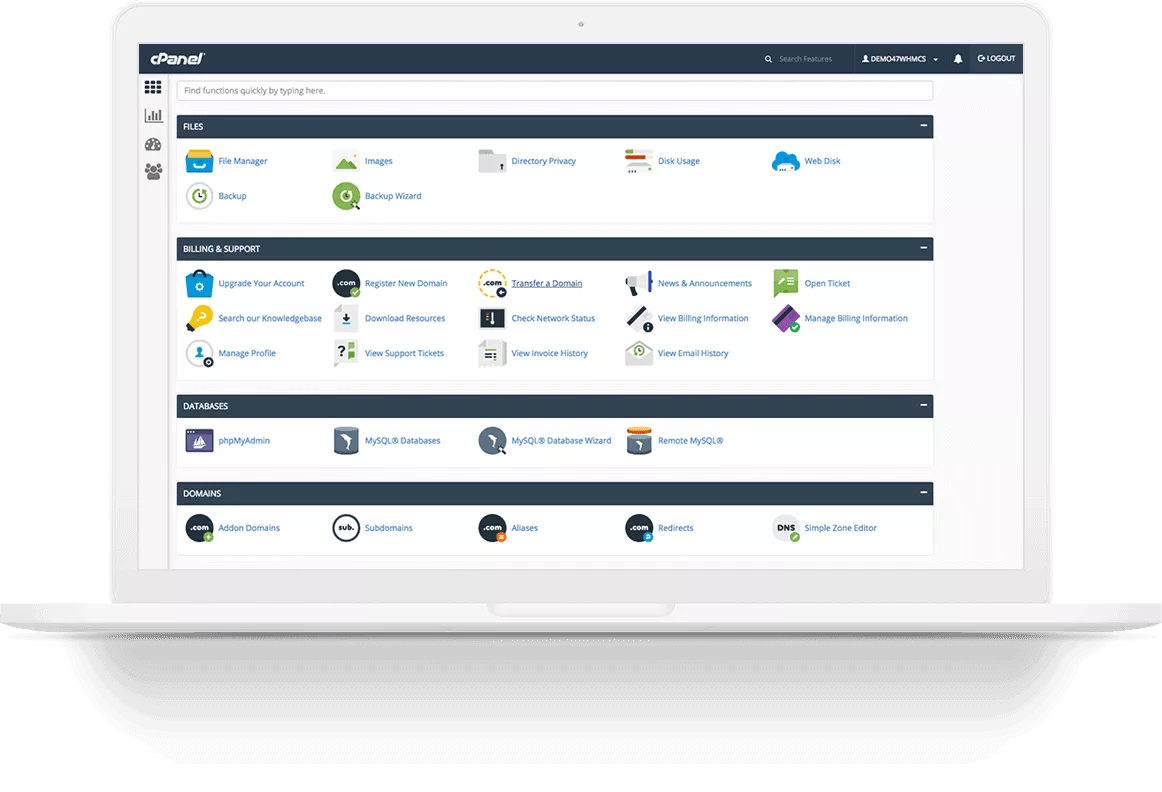Select the Subdomains icon
1162x792 pixels.
click(346, 528)
